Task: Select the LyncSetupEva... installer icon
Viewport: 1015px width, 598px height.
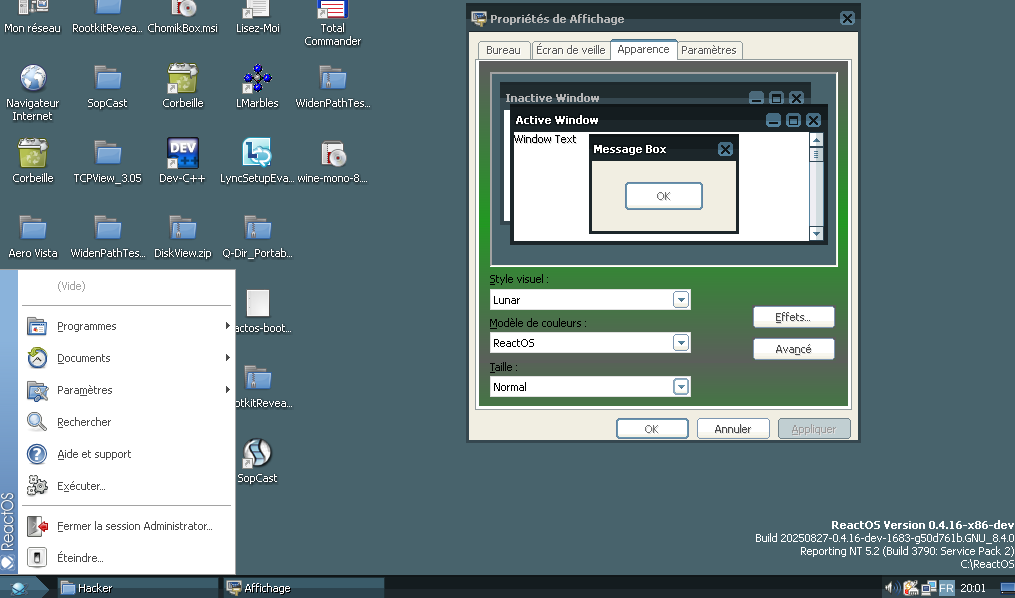Action: pyautogui.click(x=258, y=153)
